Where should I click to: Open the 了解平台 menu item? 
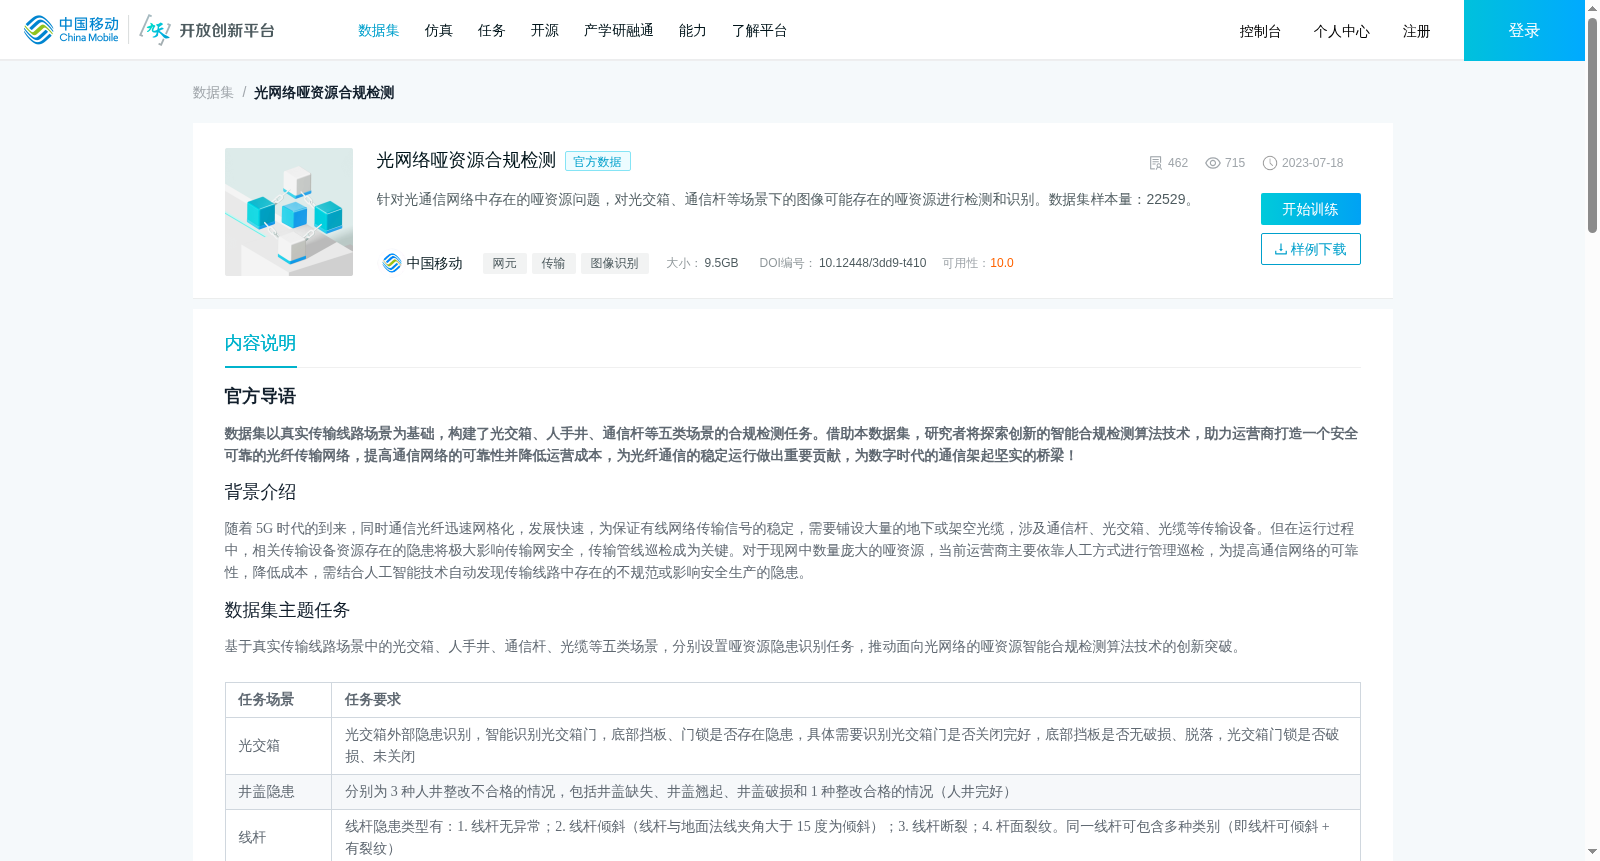click(760, 31)
